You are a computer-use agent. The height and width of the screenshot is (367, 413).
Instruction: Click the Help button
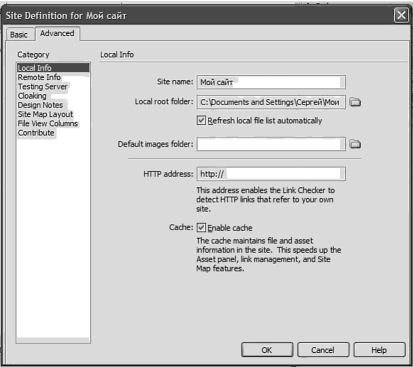(379, 350)
